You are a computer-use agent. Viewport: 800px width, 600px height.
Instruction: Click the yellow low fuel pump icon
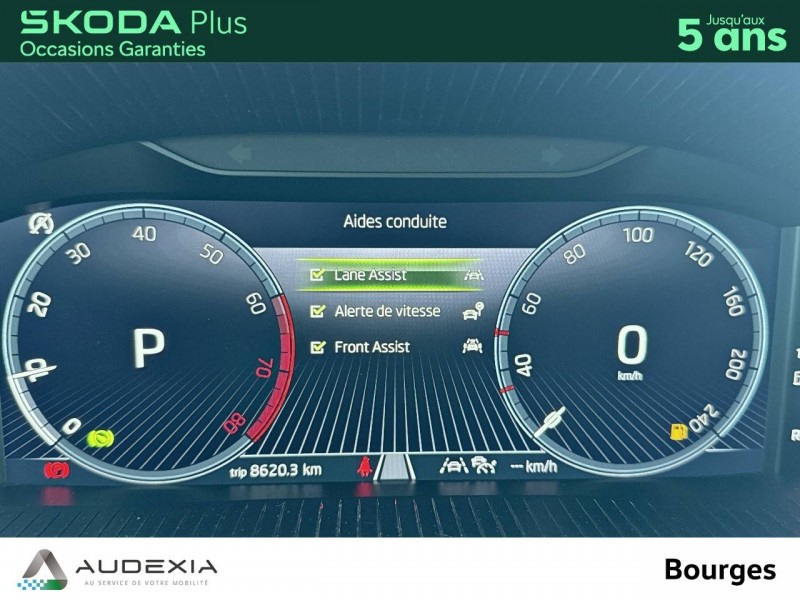point(679,432)
